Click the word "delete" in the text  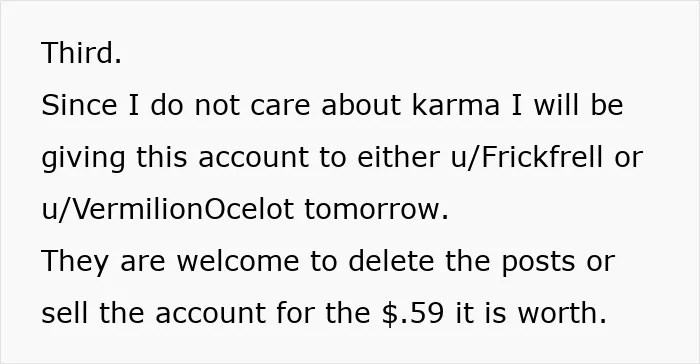click(391, 261)
